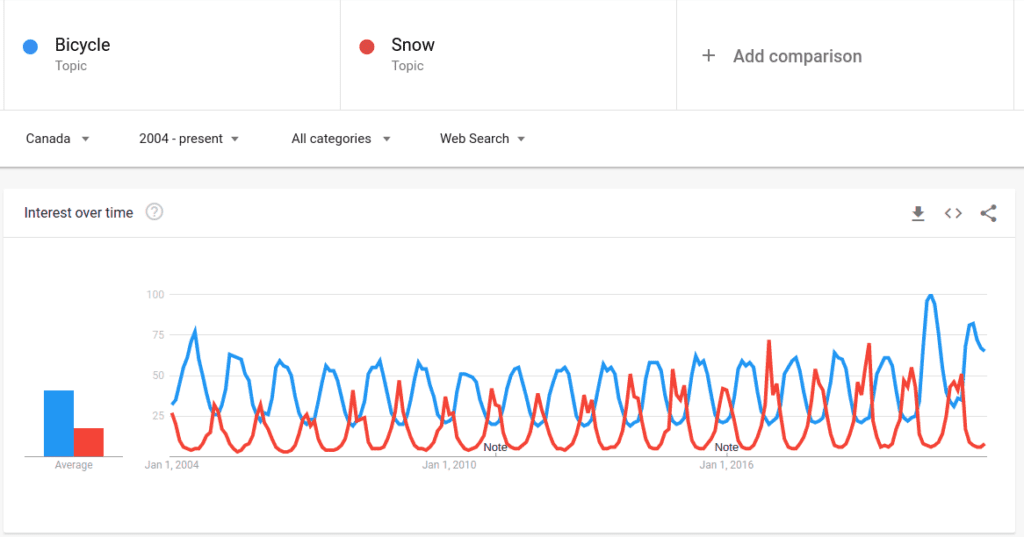Click the red Snow topic dot
Viewport: 1024px width, 537px height.
[x=367, y=46]
